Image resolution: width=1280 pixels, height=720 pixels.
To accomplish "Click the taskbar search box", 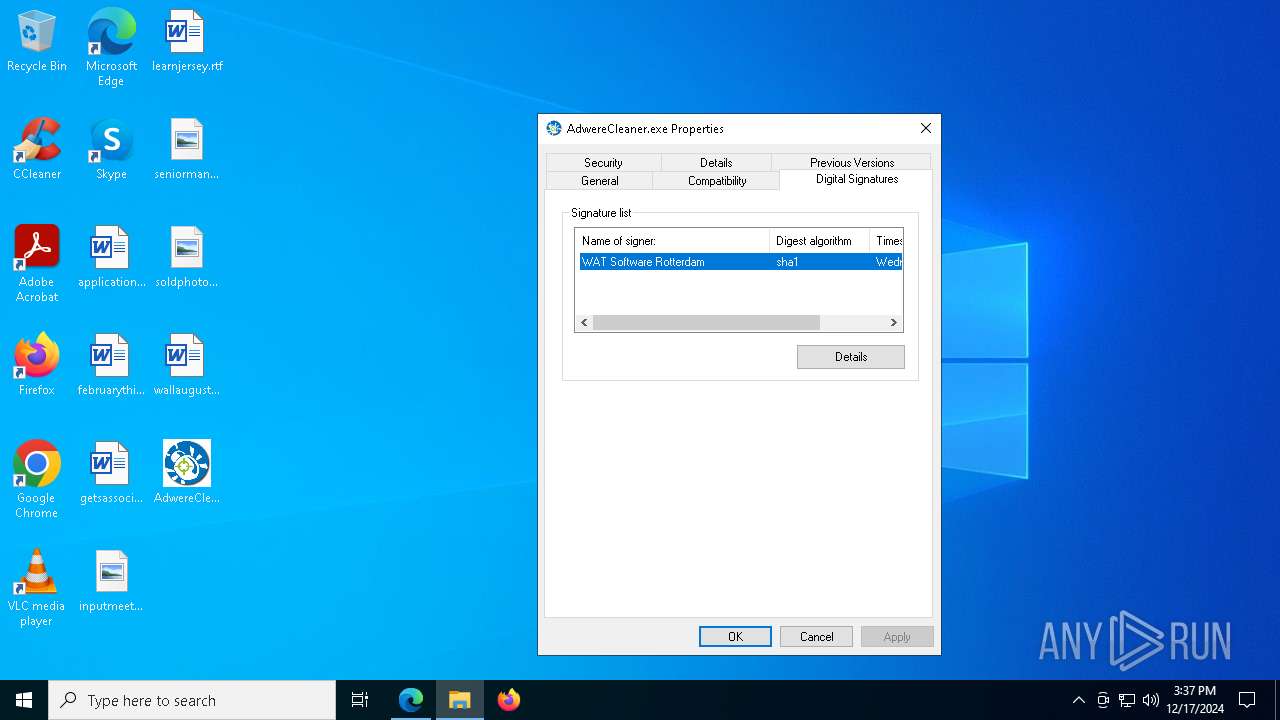I will 192,700.
